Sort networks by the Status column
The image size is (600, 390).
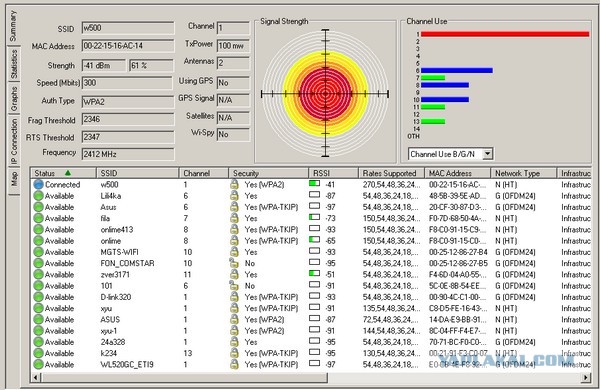coord(63,173)
